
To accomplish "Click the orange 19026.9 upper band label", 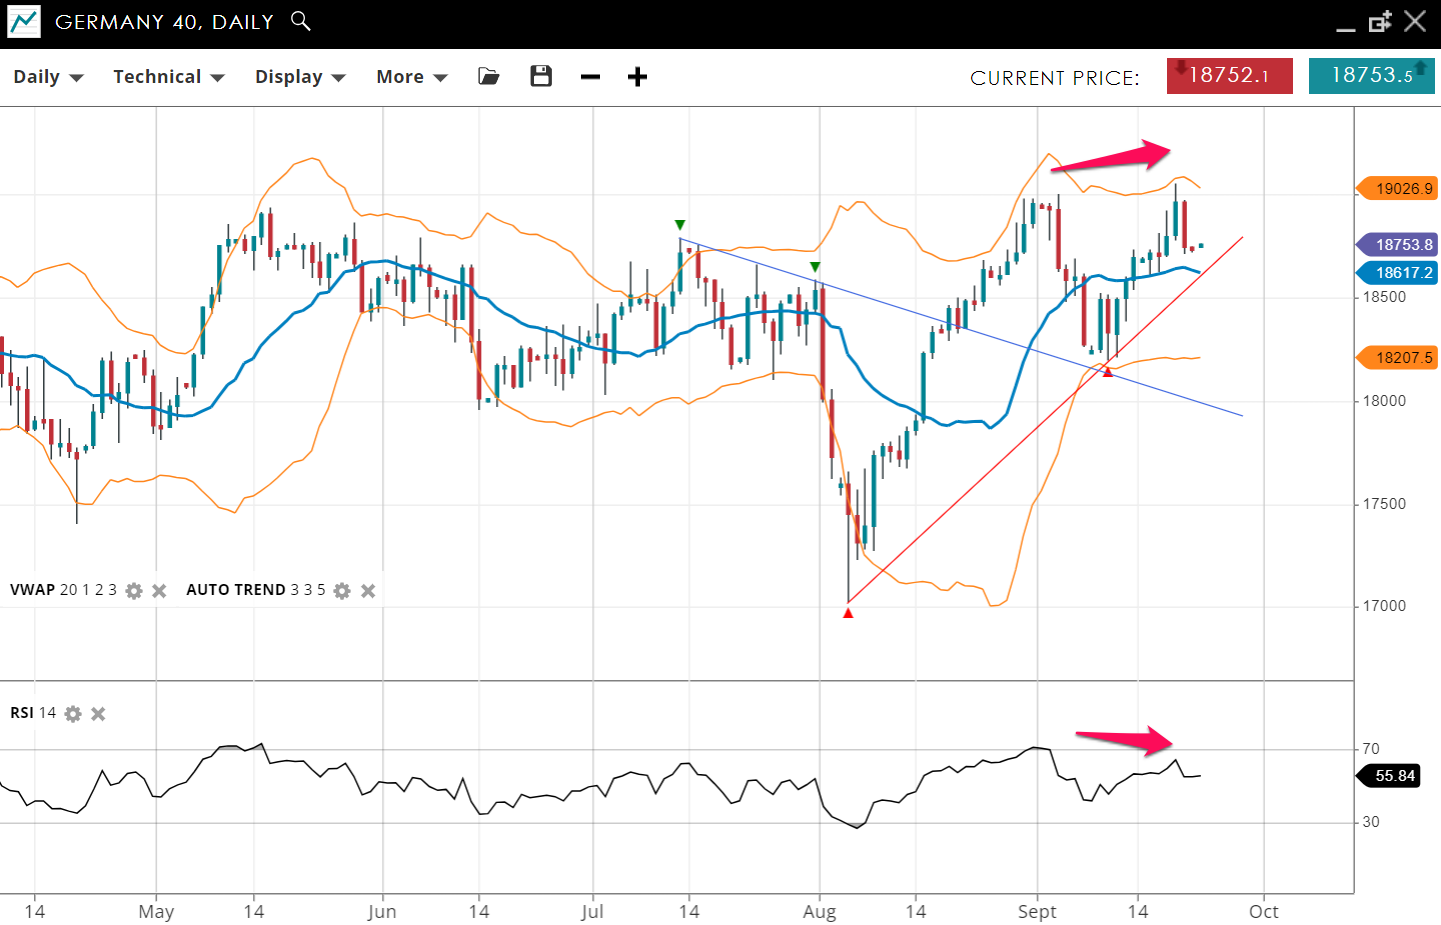I will click(1399, 189).
